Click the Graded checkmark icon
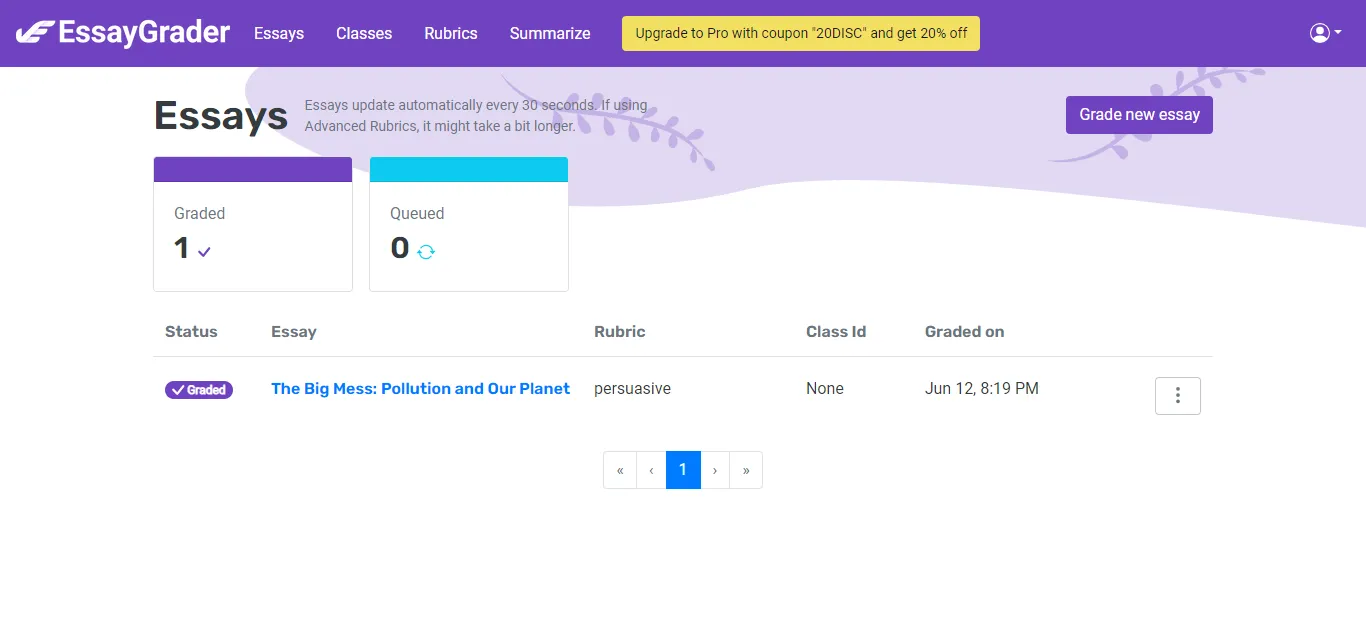 coord(204,252)
